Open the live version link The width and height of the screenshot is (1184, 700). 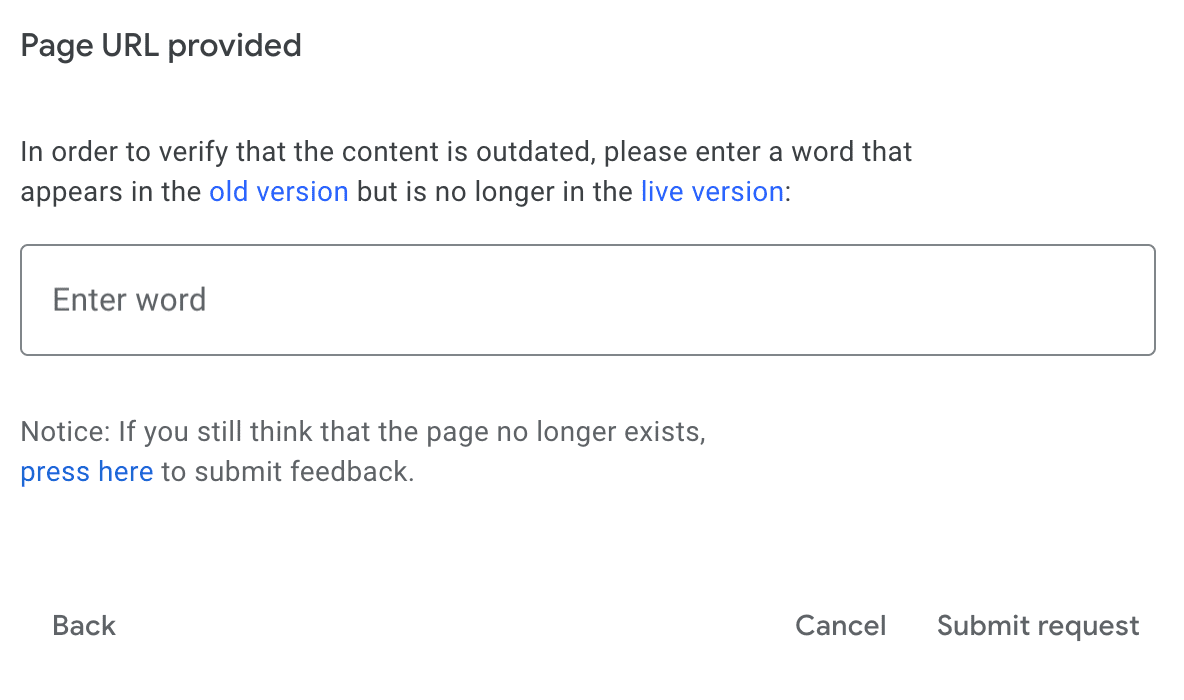712,192
